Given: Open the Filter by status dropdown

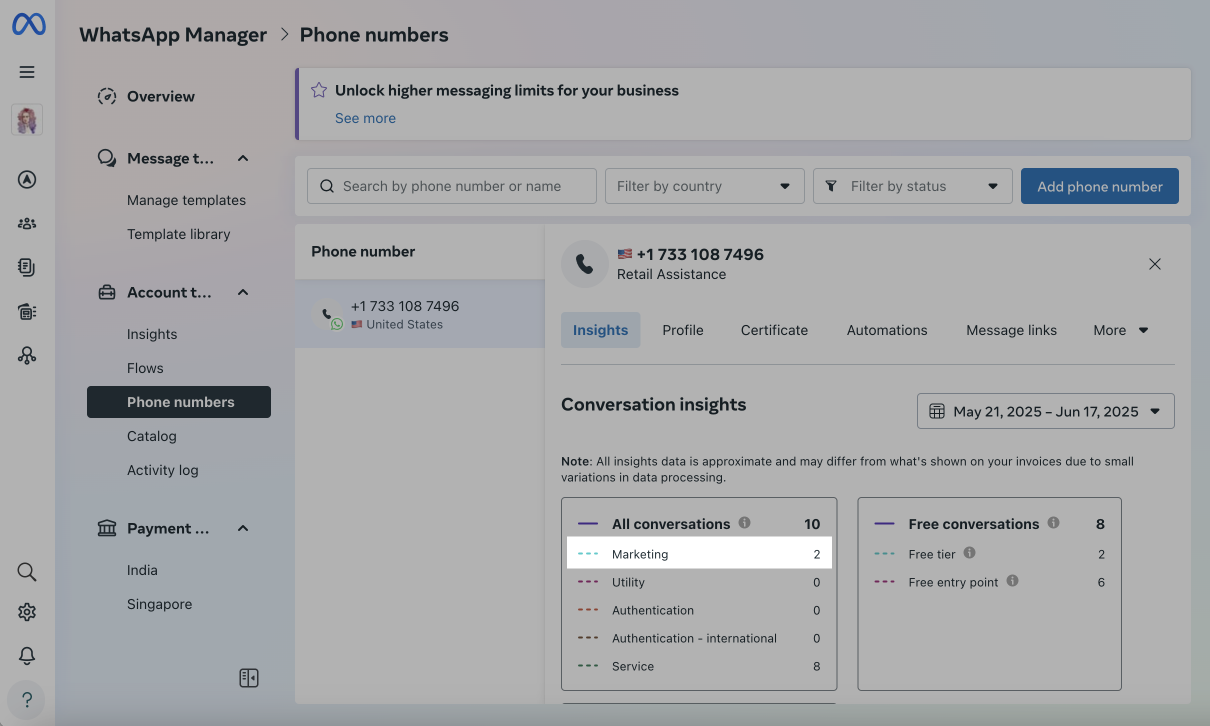Looking at the screenshot, I should coord(912,186).
